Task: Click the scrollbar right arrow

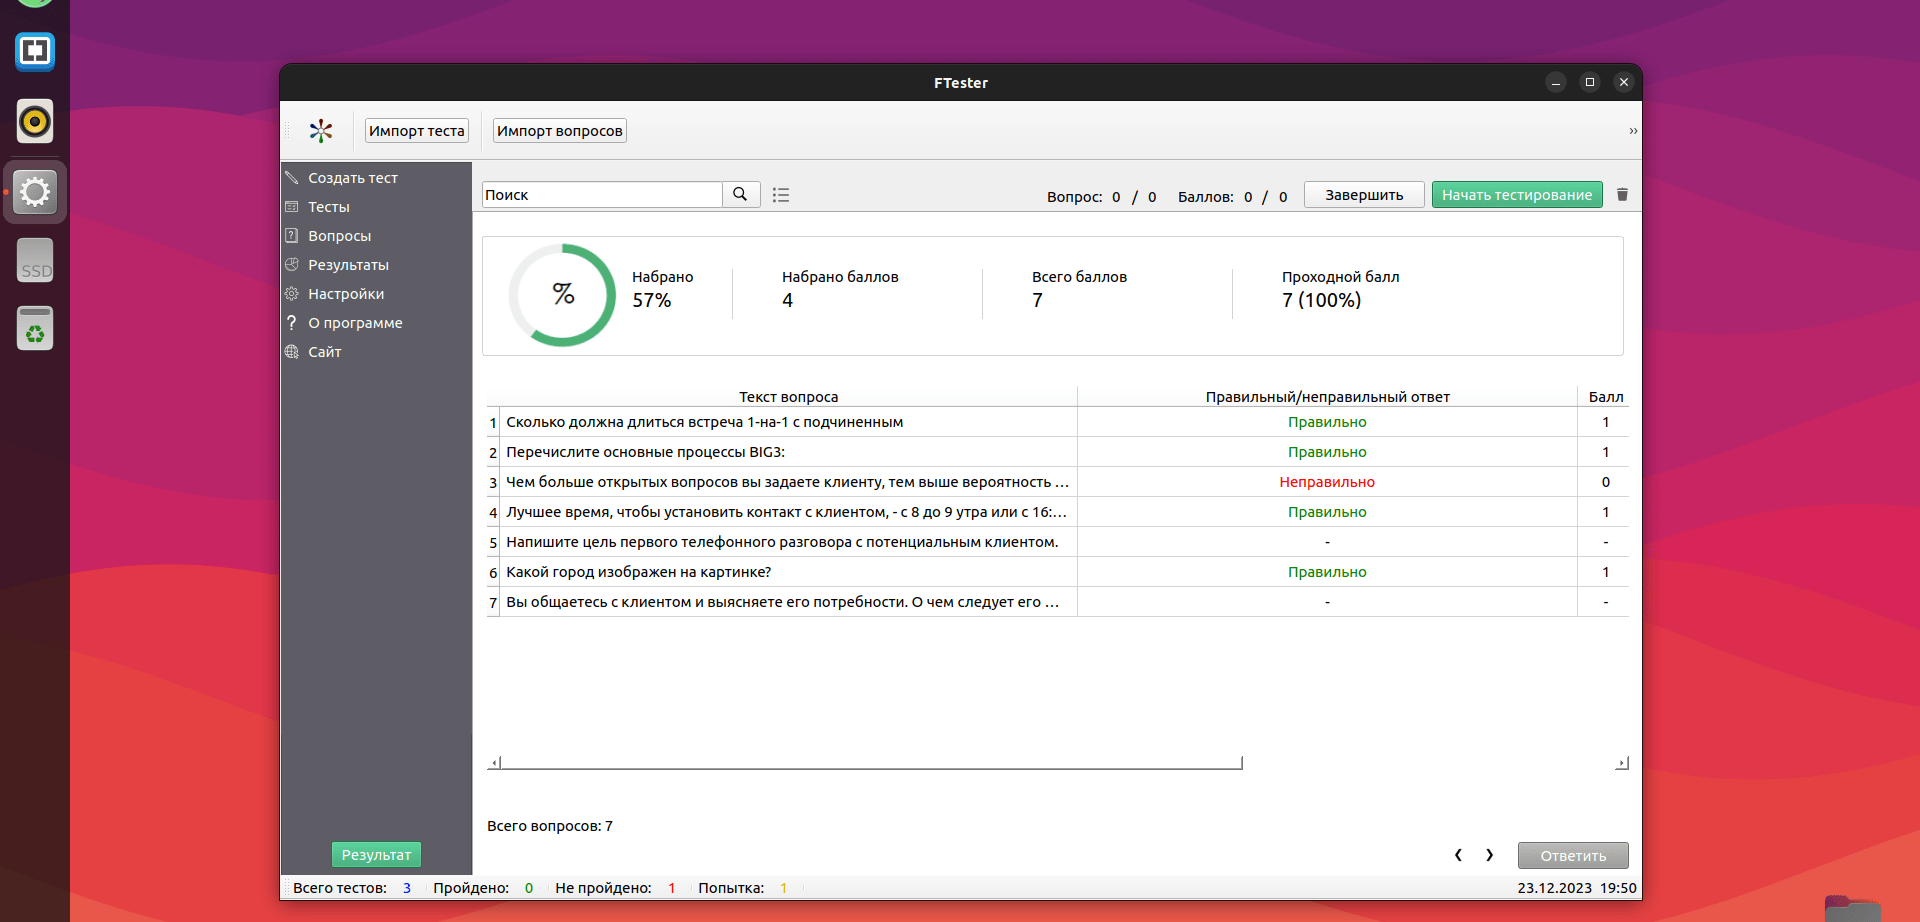Action: pos(1622,763)
